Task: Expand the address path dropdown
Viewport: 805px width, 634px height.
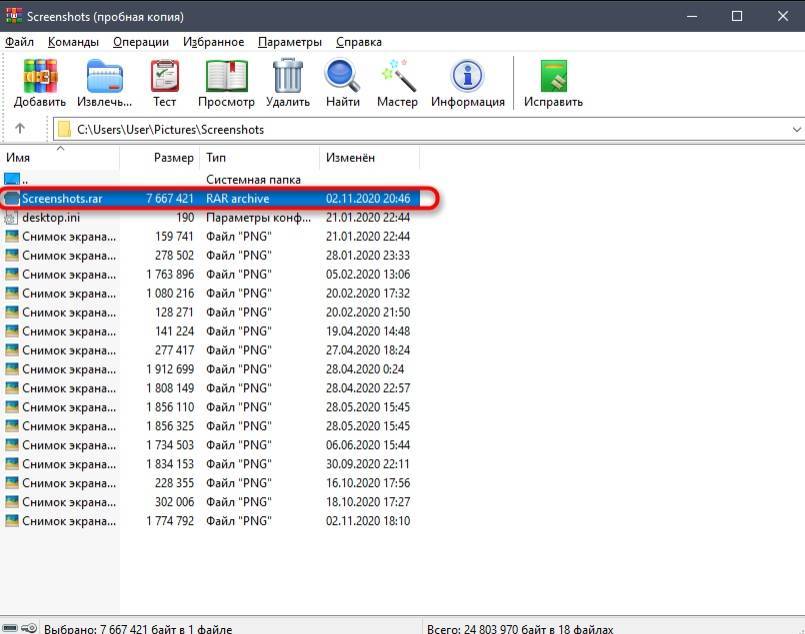Action: [x=796, y=129]
